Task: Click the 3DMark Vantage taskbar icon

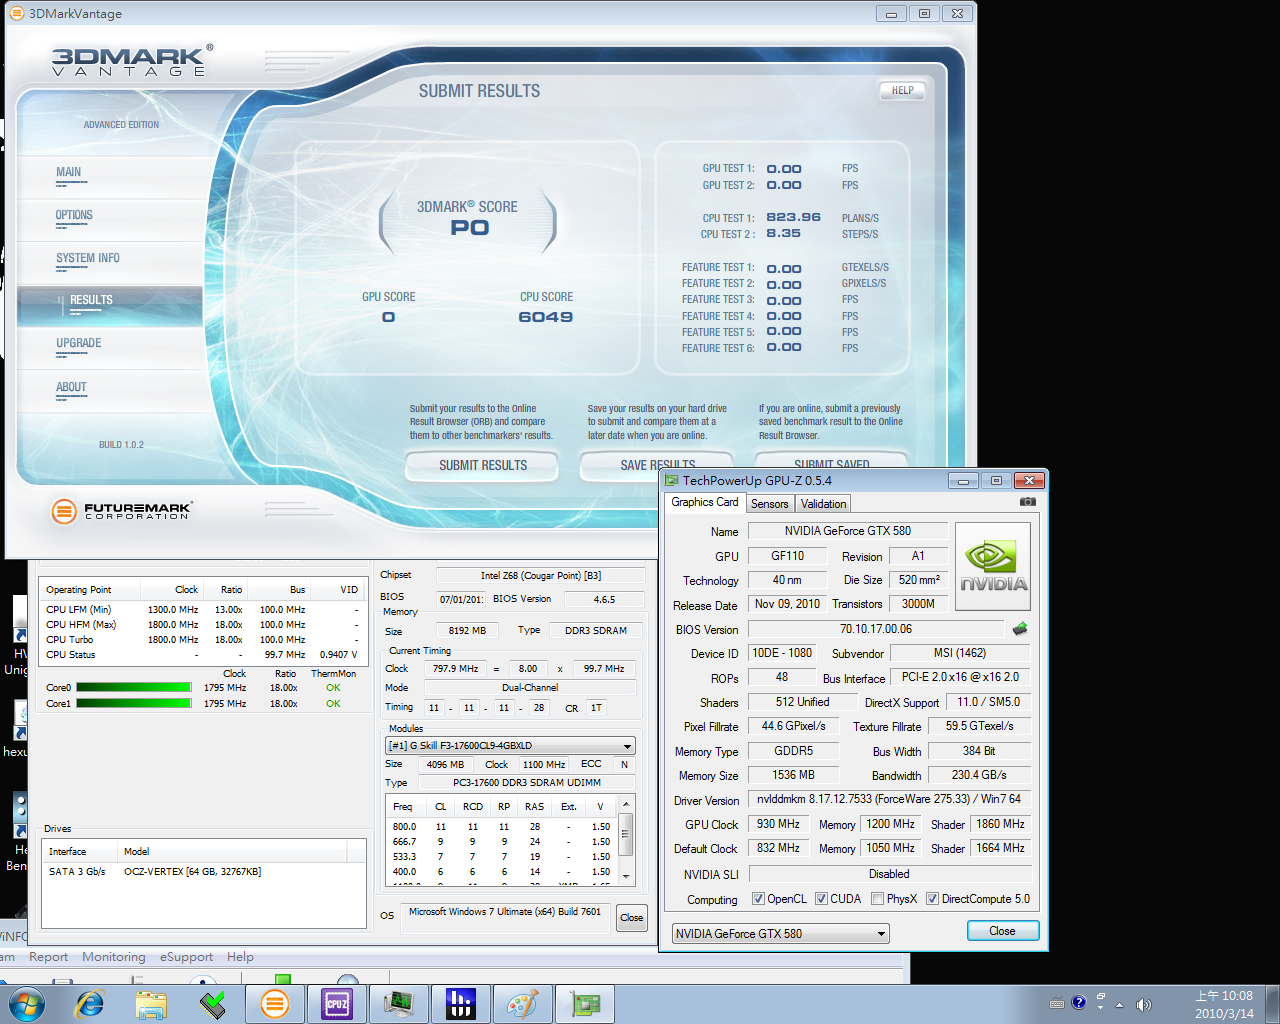Action: [x=274, y=1004]
